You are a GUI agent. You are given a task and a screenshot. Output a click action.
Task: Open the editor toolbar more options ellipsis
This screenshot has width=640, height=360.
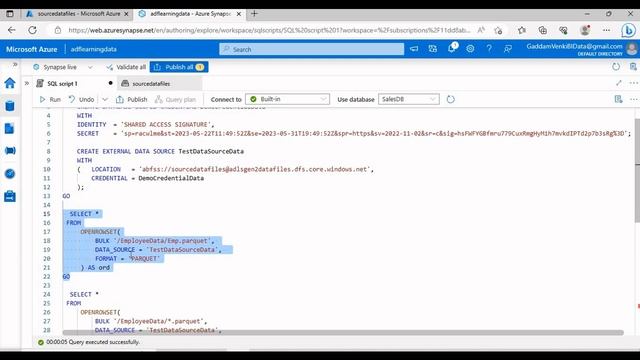633,99
